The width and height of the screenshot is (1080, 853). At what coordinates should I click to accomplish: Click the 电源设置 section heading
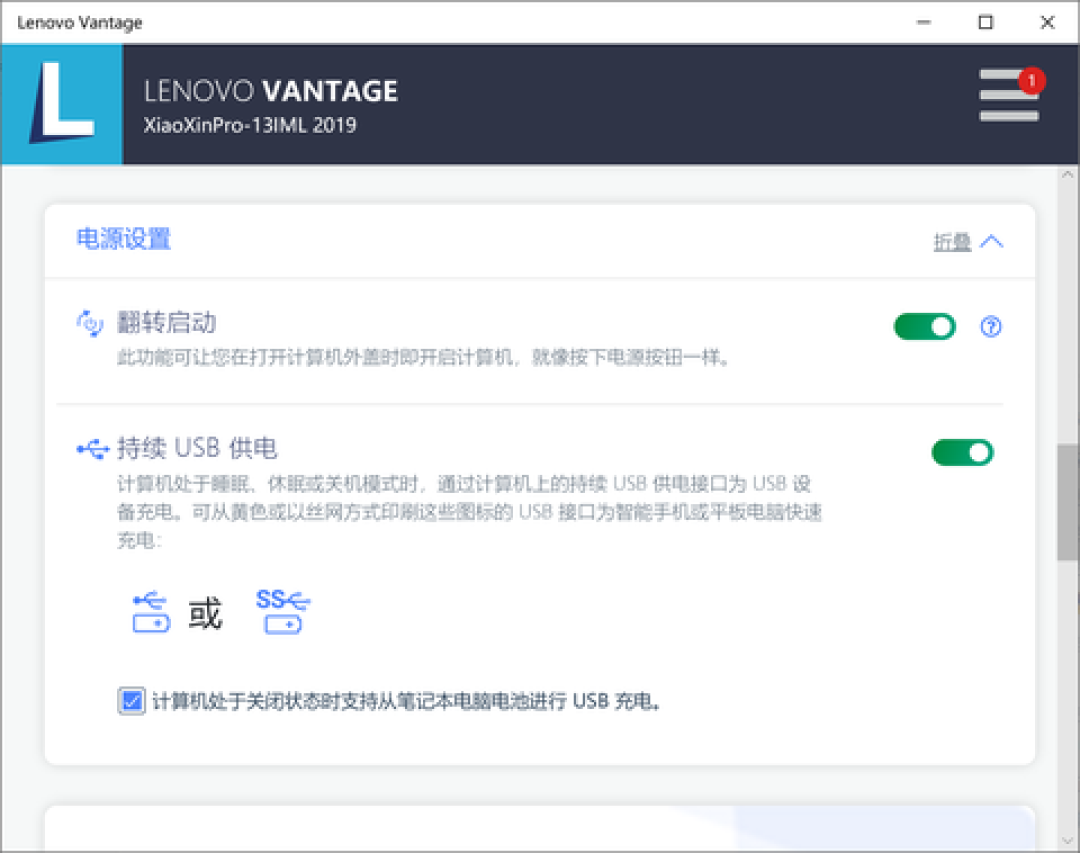[123, 239]
